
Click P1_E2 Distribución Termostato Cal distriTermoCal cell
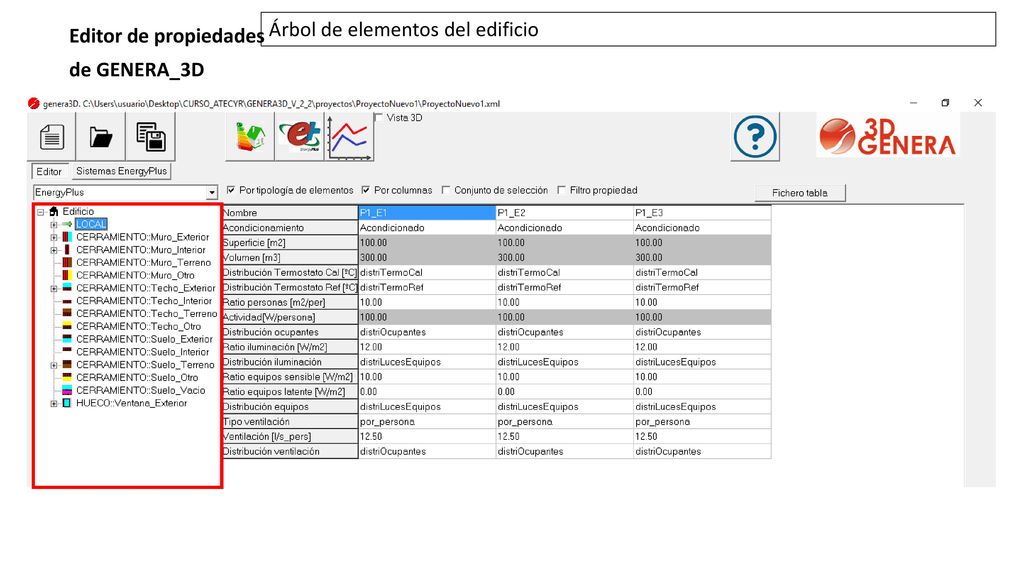[564, 272]
